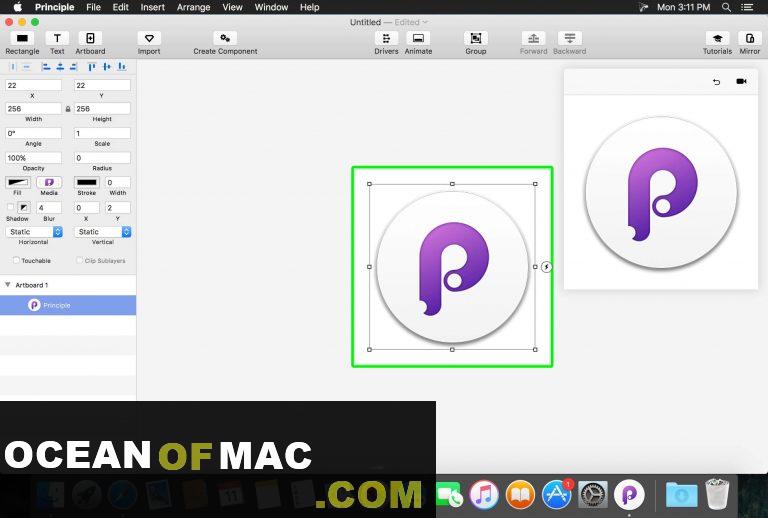768x518 pixels.
Task: Click the Width input field
Action: 33,109
